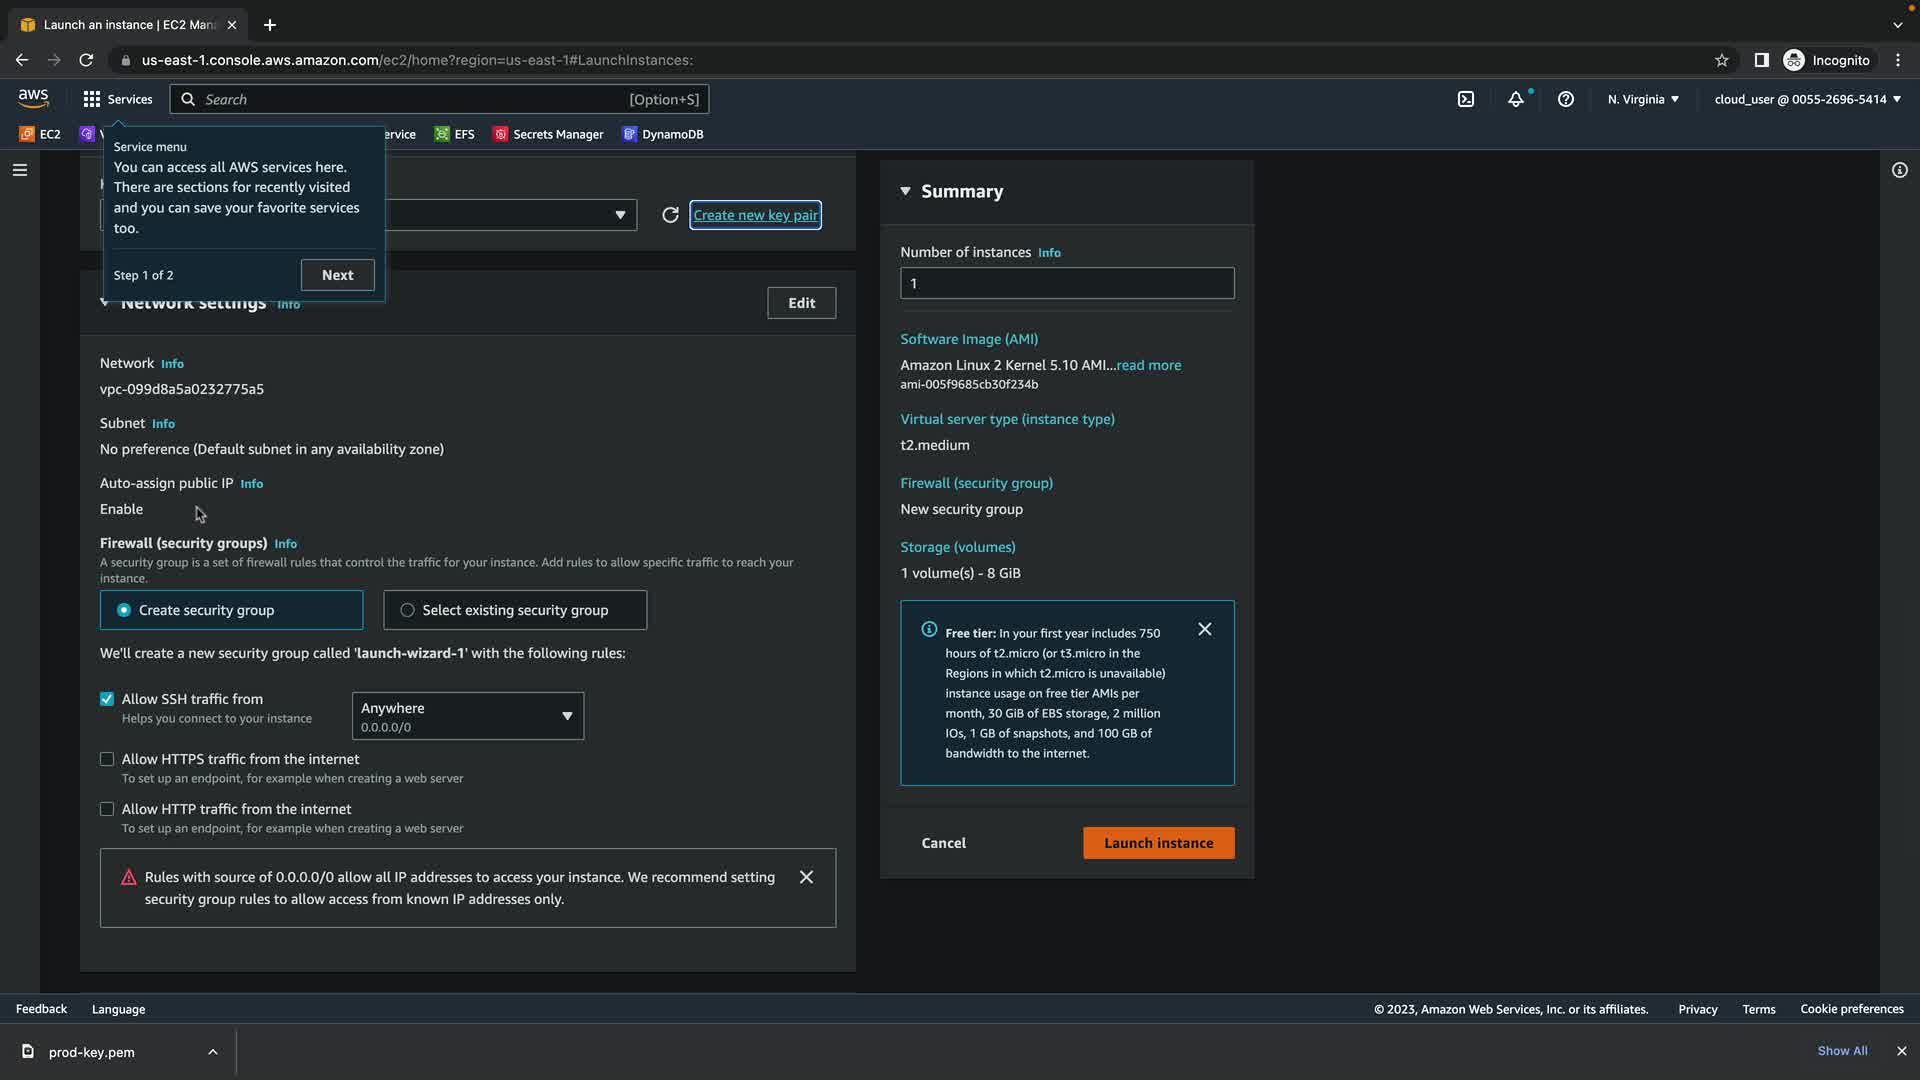The height and width of the screenshot is (1080, 1920).
Task: Open the Secrets Manager bookmark
Action: click(x=548, y=134)
